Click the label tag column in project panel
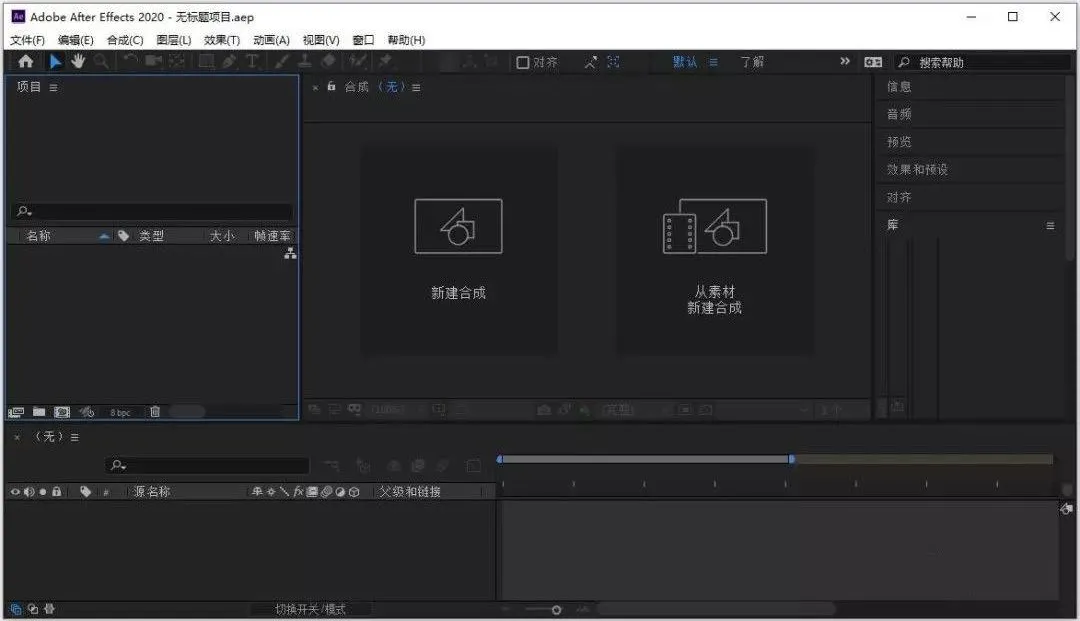Image resolution: width=1080 pixels, height=621 pixels. [x=123, y=235]
